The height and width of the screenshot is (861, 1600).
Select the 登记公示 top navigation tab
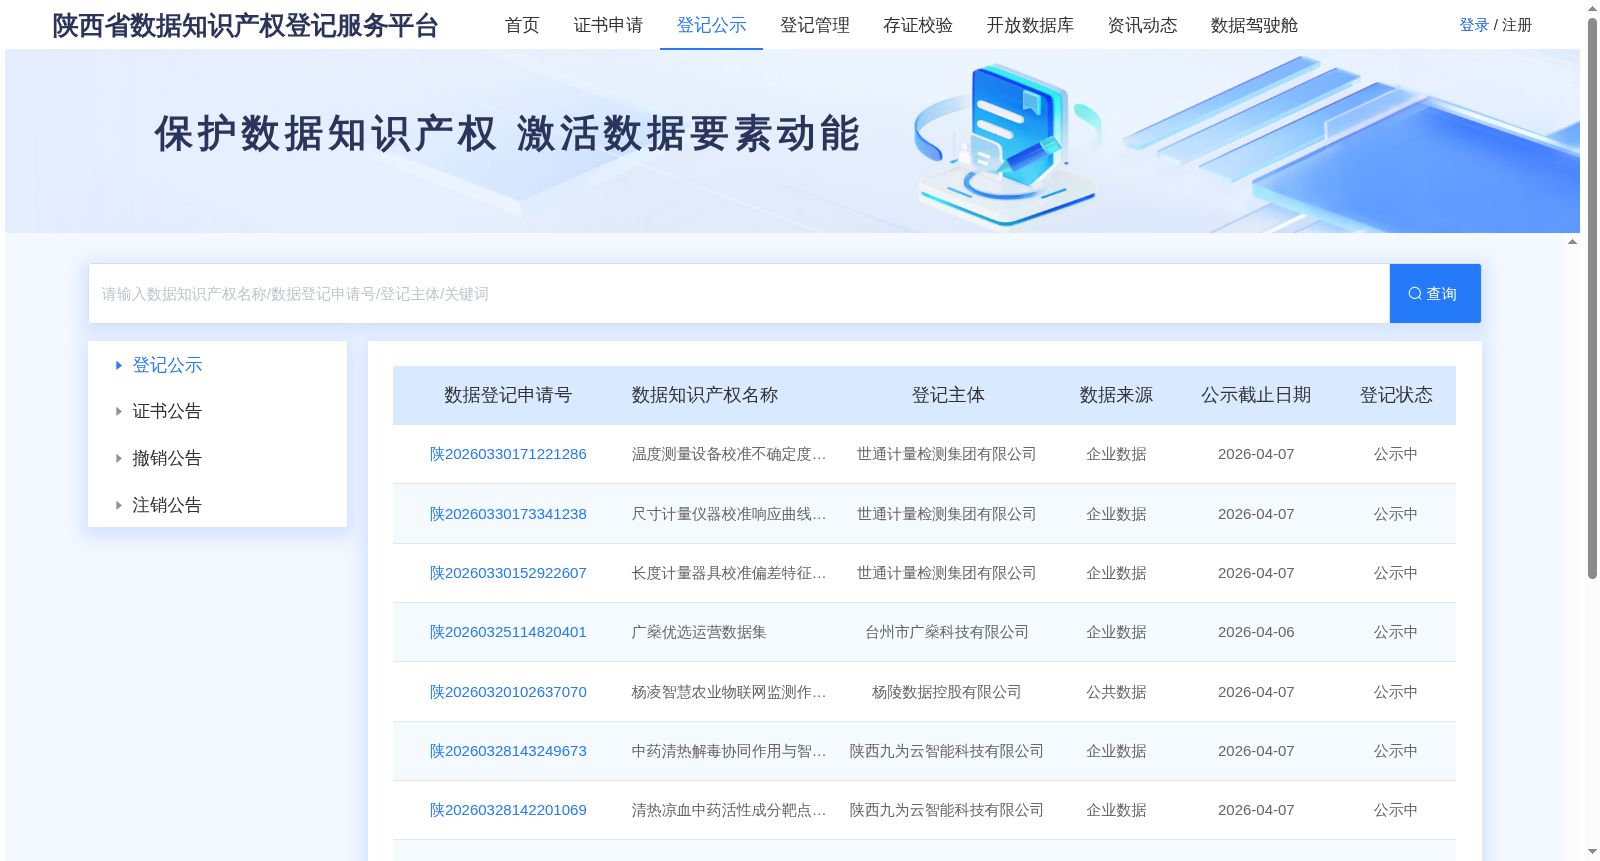click(711, 25)
